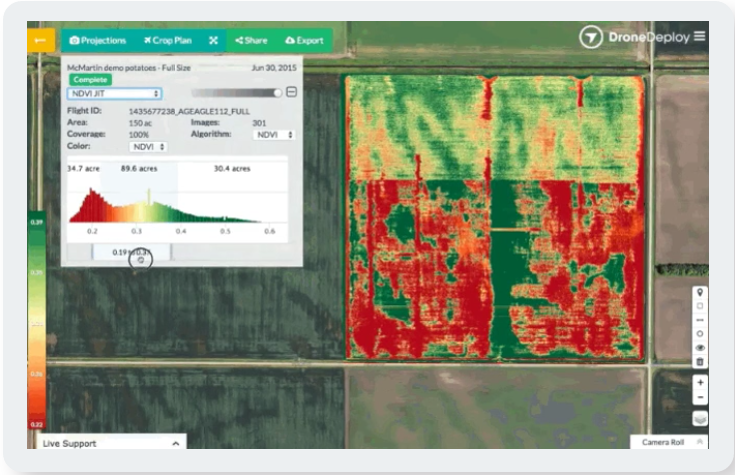735x475 pixels.
Task: Open the Crop Plan tab
Action: click(x=168, y=41)
